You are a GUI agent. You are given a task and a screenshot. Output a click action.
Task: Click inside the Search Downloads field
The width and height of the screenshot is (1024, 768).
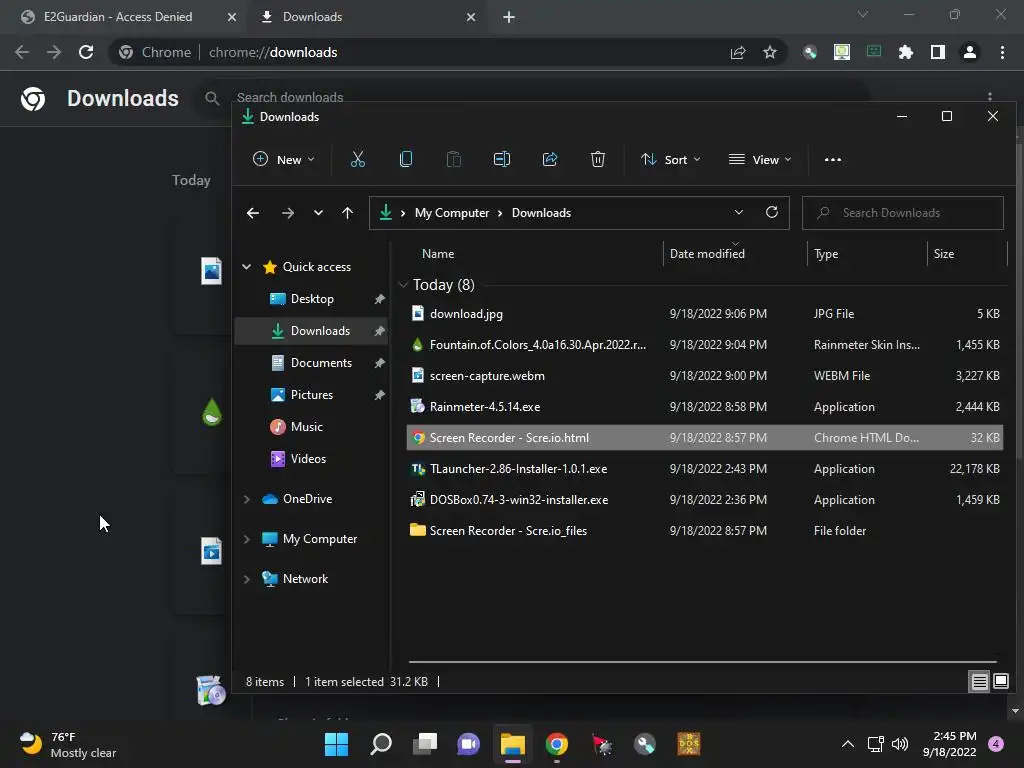[903, 213]
